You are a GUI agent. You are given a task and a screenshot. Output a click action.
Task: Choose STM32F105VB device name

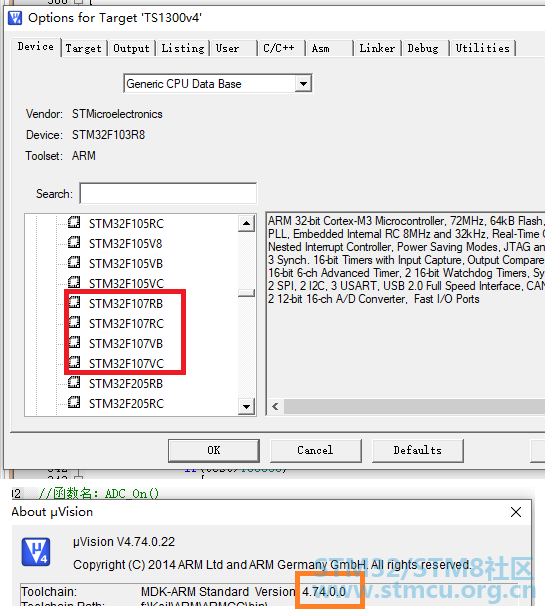pyautogui.click(x=125, y=263)
